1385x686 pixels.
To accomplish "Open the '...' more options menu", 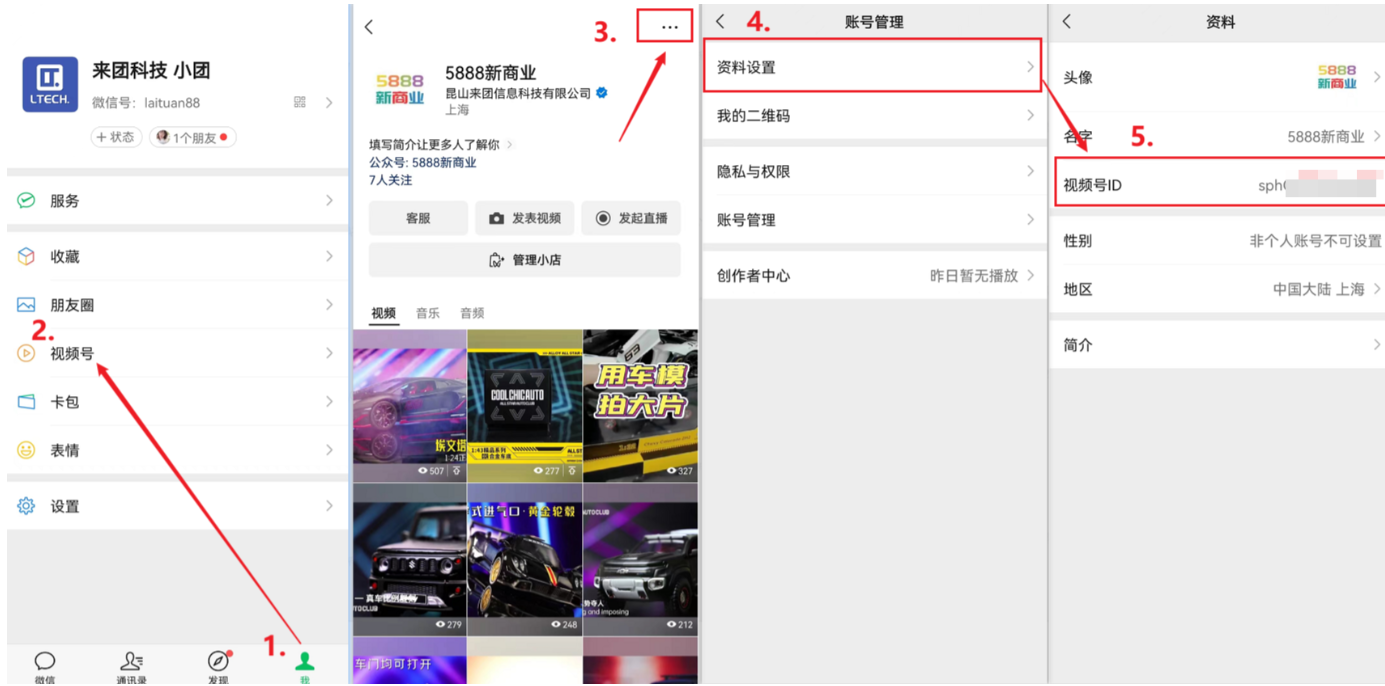I will click(666, 26).
